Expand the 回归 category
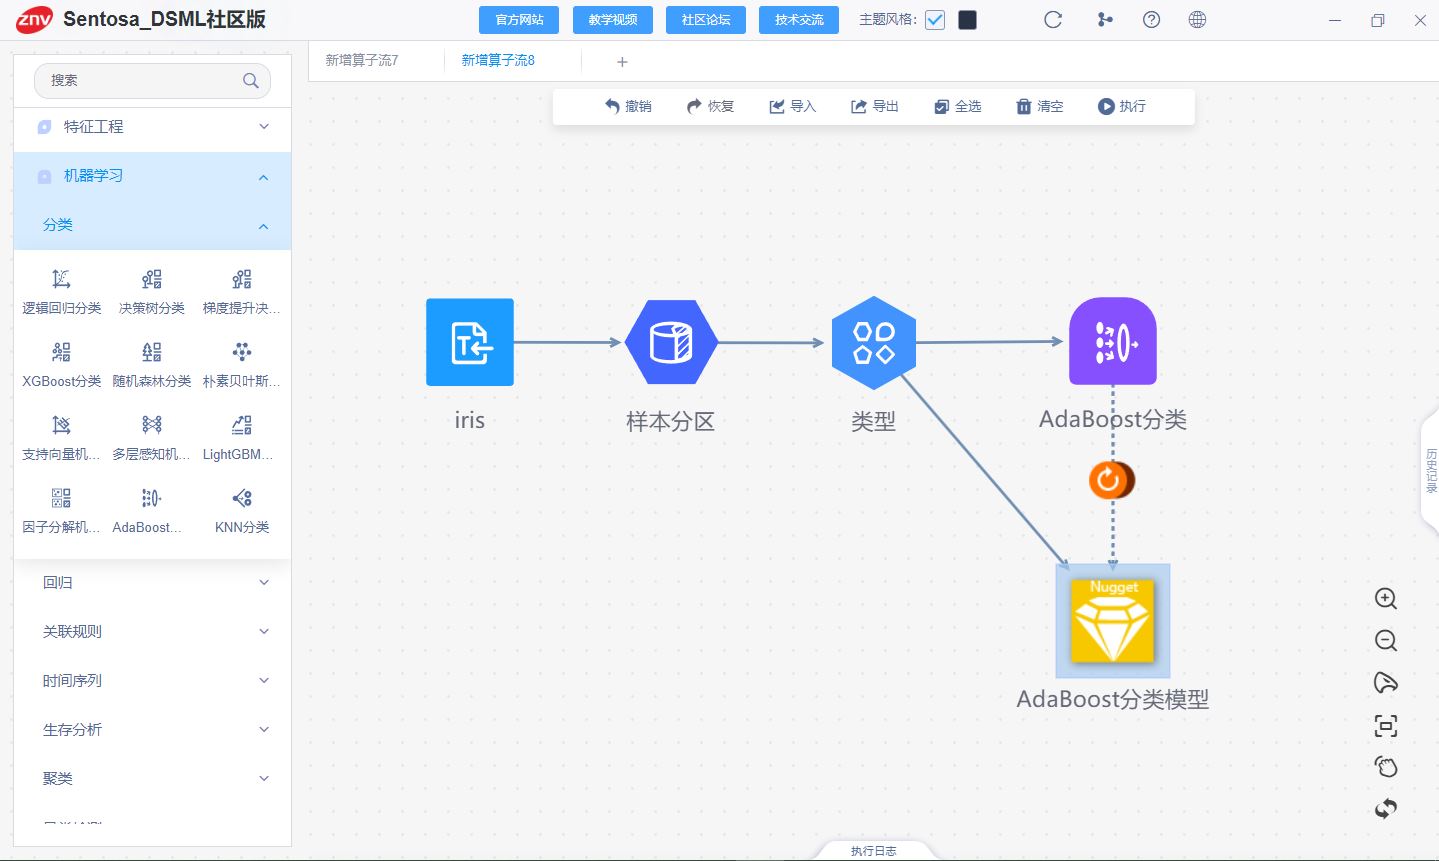Viewport: 1439px width, 861px height. pos(153,582)
